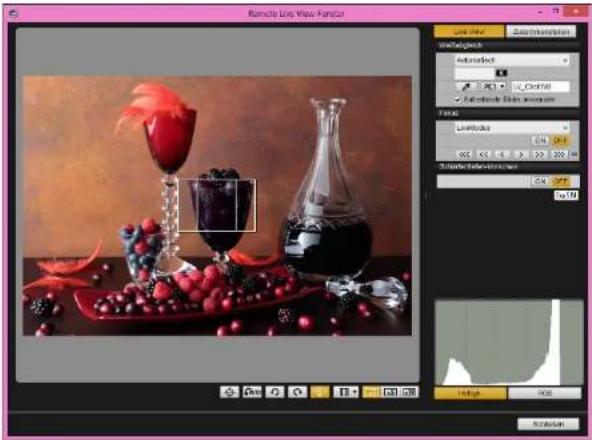Click the Schließen button
The width and height of the screenshot is (592, 440).
coord(548,424)
